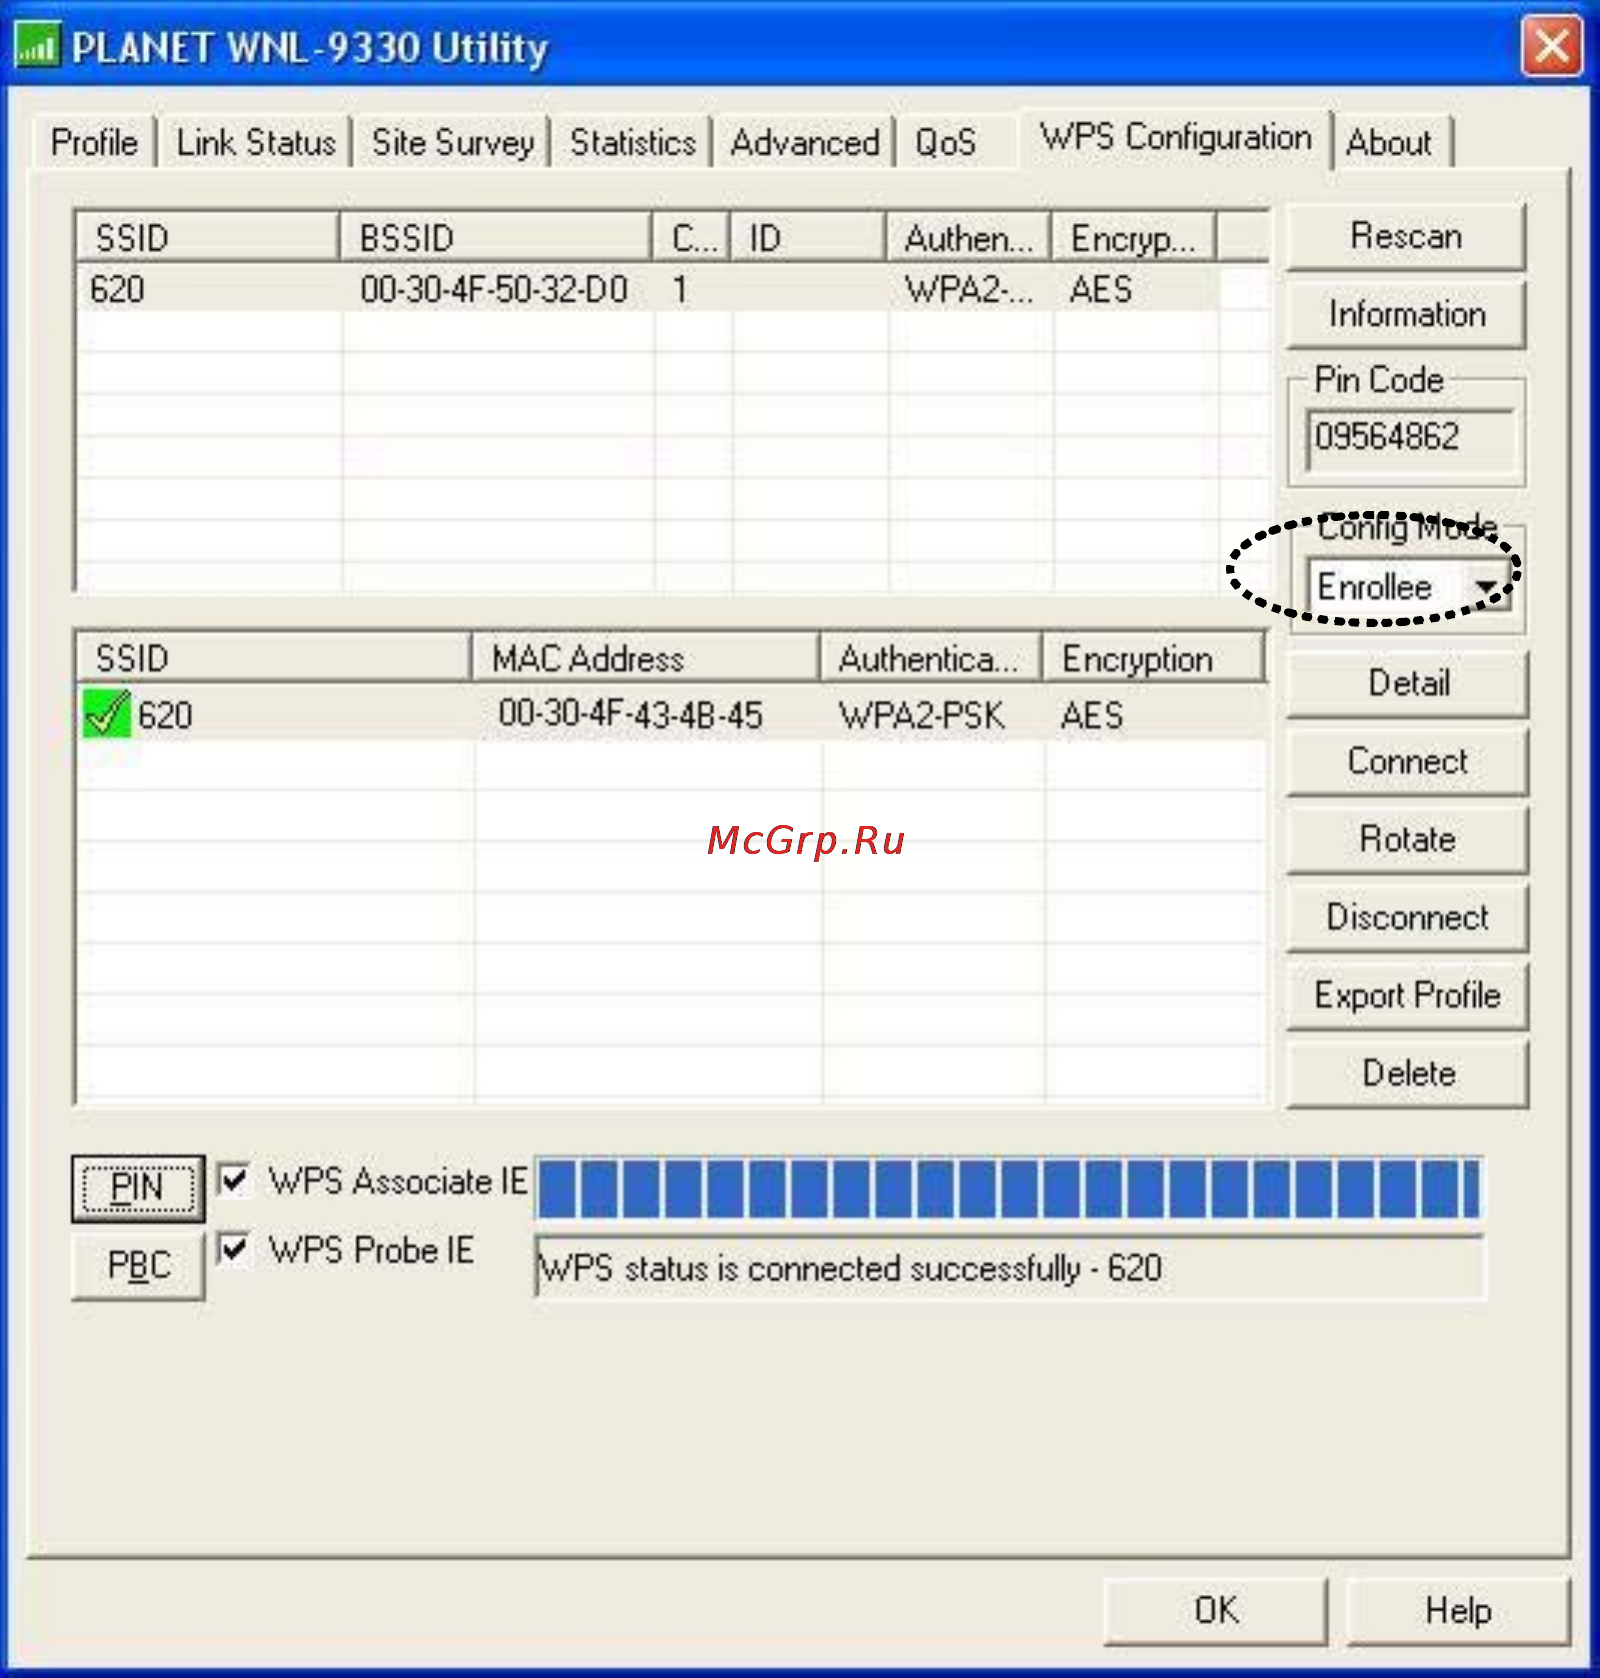
Task: Click the Encryp... header of the upper list
Action: (x=1134, y=238)
